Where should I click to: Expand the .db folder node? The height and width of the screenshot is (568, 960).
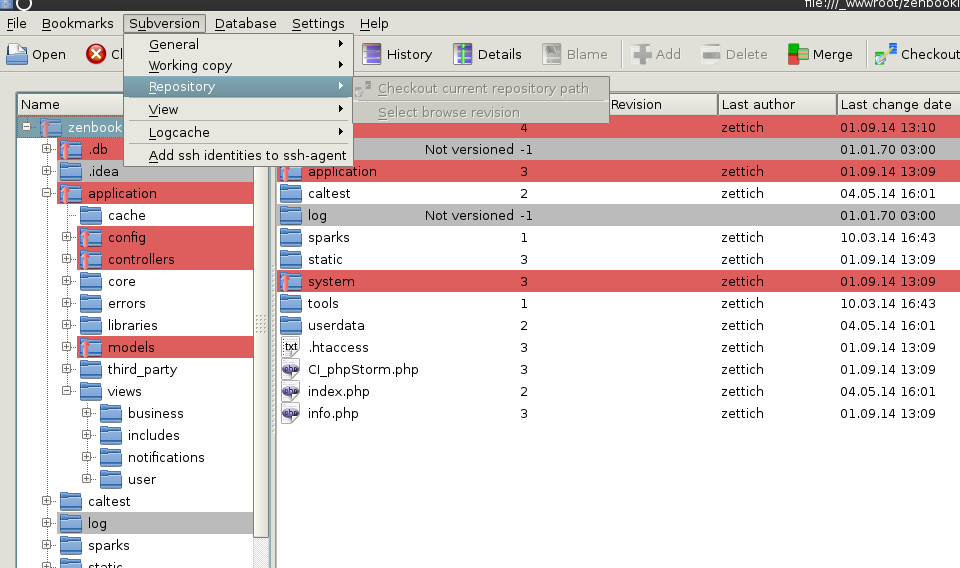[x=47, y=149]
